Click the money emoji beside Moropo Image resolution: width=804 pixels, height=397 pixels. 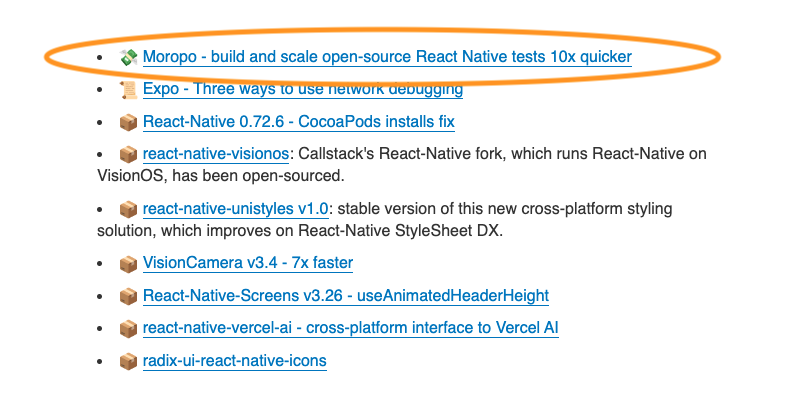tap(128, 57)
